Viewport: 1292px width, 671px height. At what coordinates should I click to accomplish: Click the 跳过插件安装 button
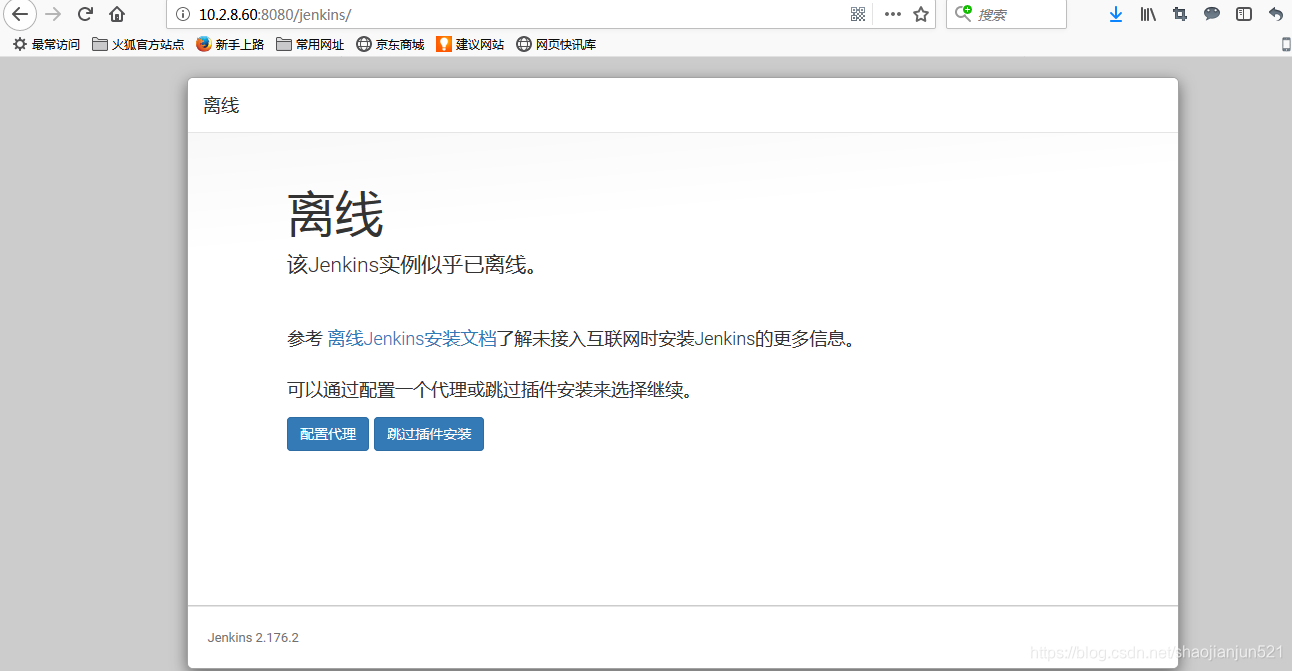point(429,434)
